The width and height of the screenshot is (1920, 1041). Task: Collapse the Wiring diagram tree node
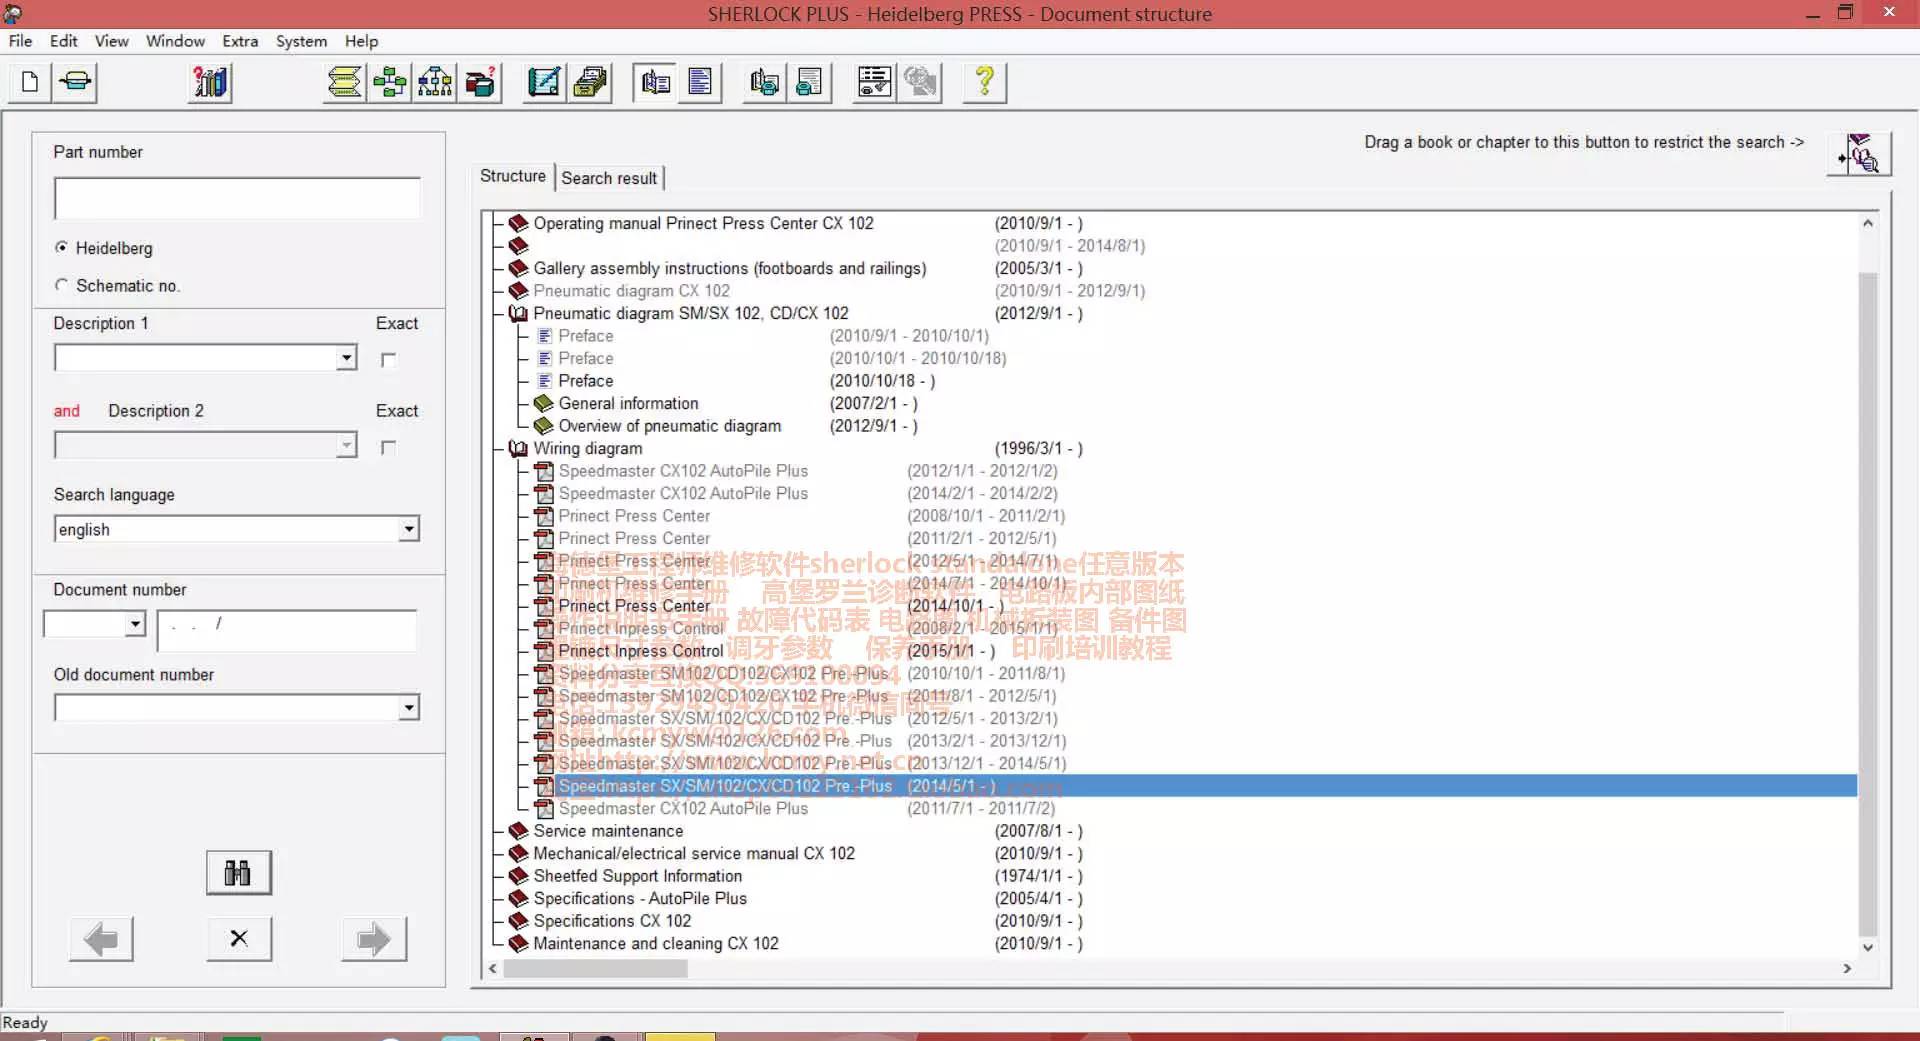pyautogui.click(x=518, y=448)
